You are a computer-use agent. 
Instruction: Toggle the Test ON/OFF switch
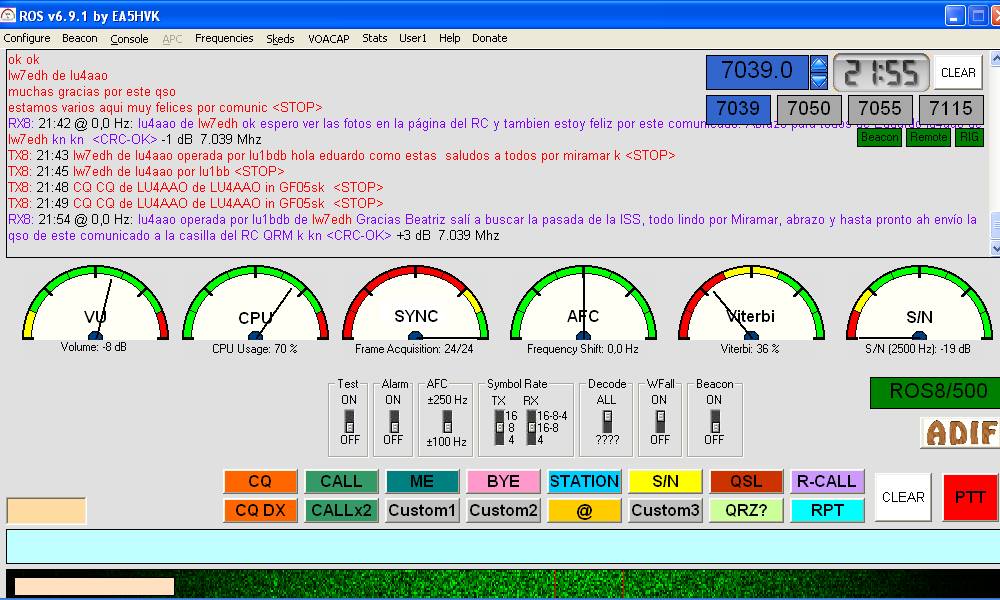click(349, 421)
